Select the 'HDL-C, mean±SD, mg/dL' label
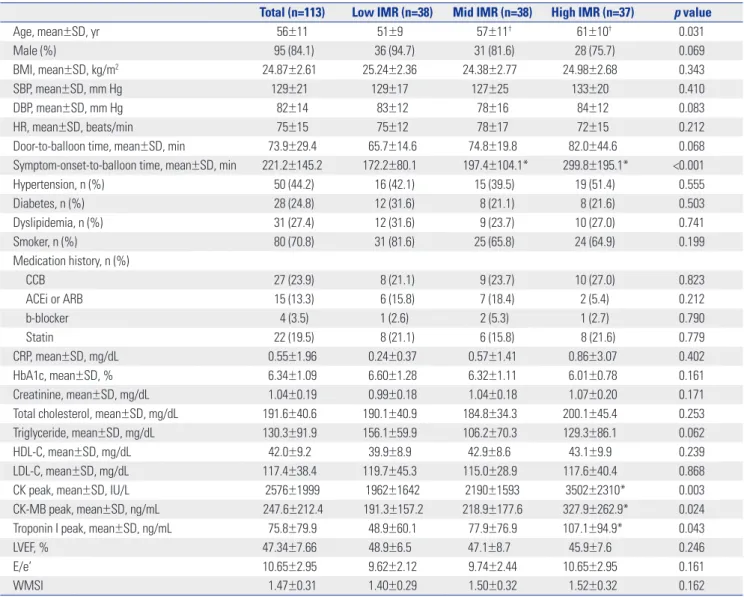This screenshot has height=597, width=744. pos(72,452)
